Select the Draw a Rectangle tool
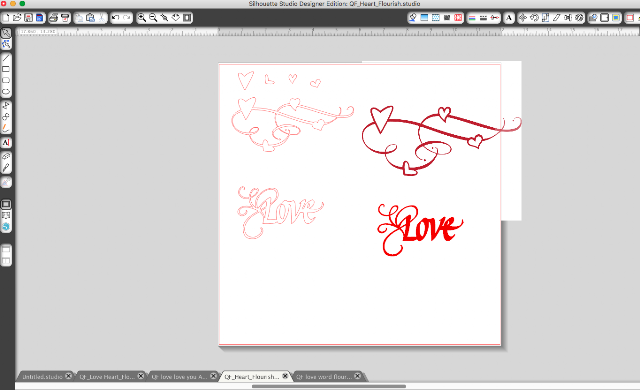Viewport: 640px width, 390px height. [x=6, y=69]
